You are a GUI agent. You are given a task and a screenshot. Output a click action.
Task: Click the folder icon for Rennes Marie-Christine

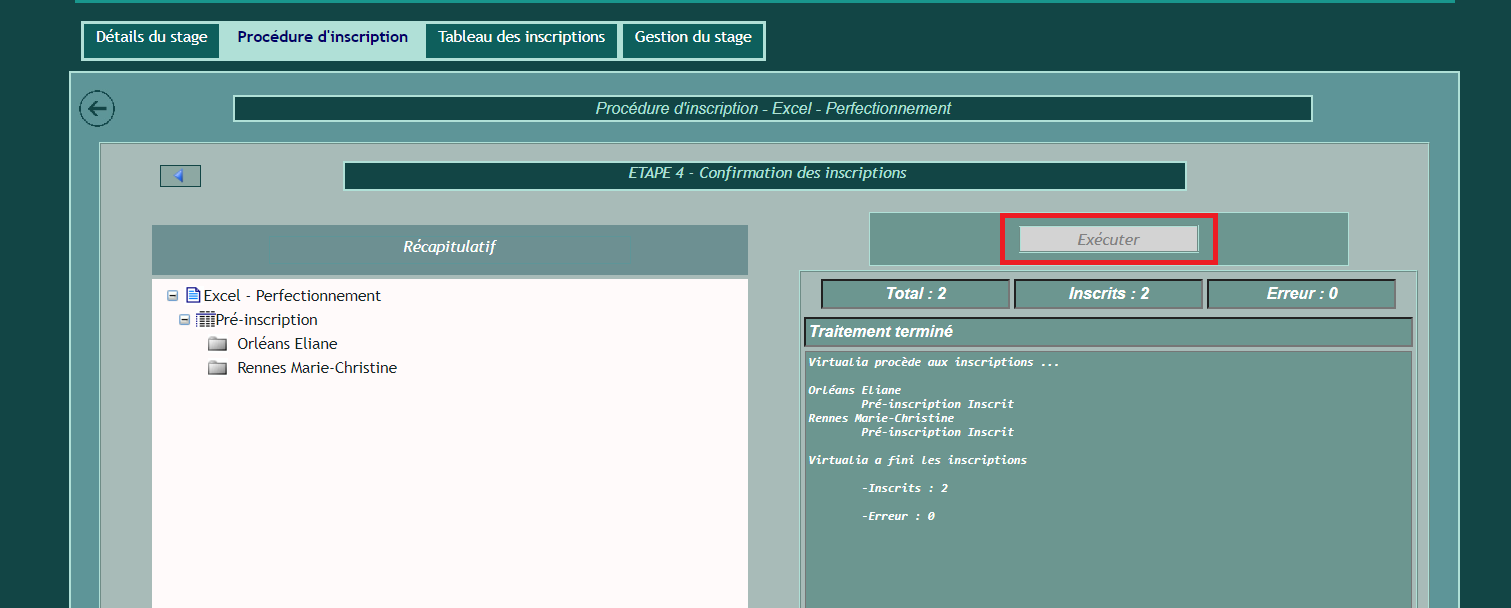click(218, 368)
